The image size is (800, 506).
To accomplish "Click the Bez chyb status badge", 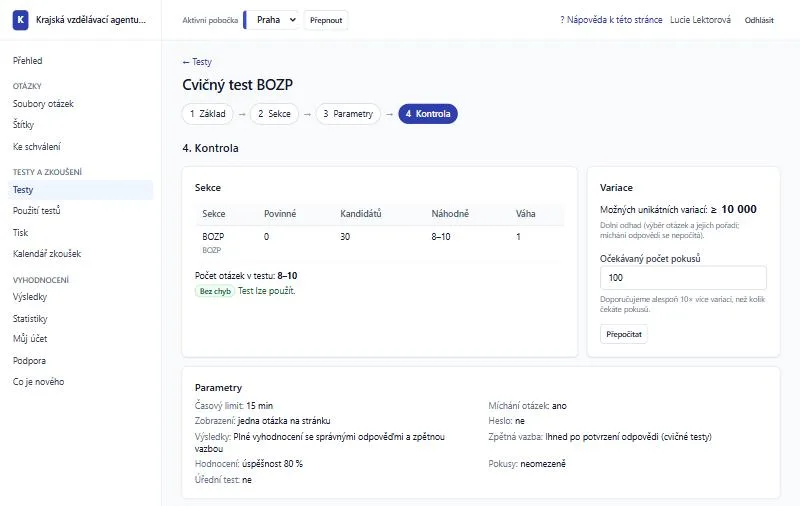I will pos(215,291).
